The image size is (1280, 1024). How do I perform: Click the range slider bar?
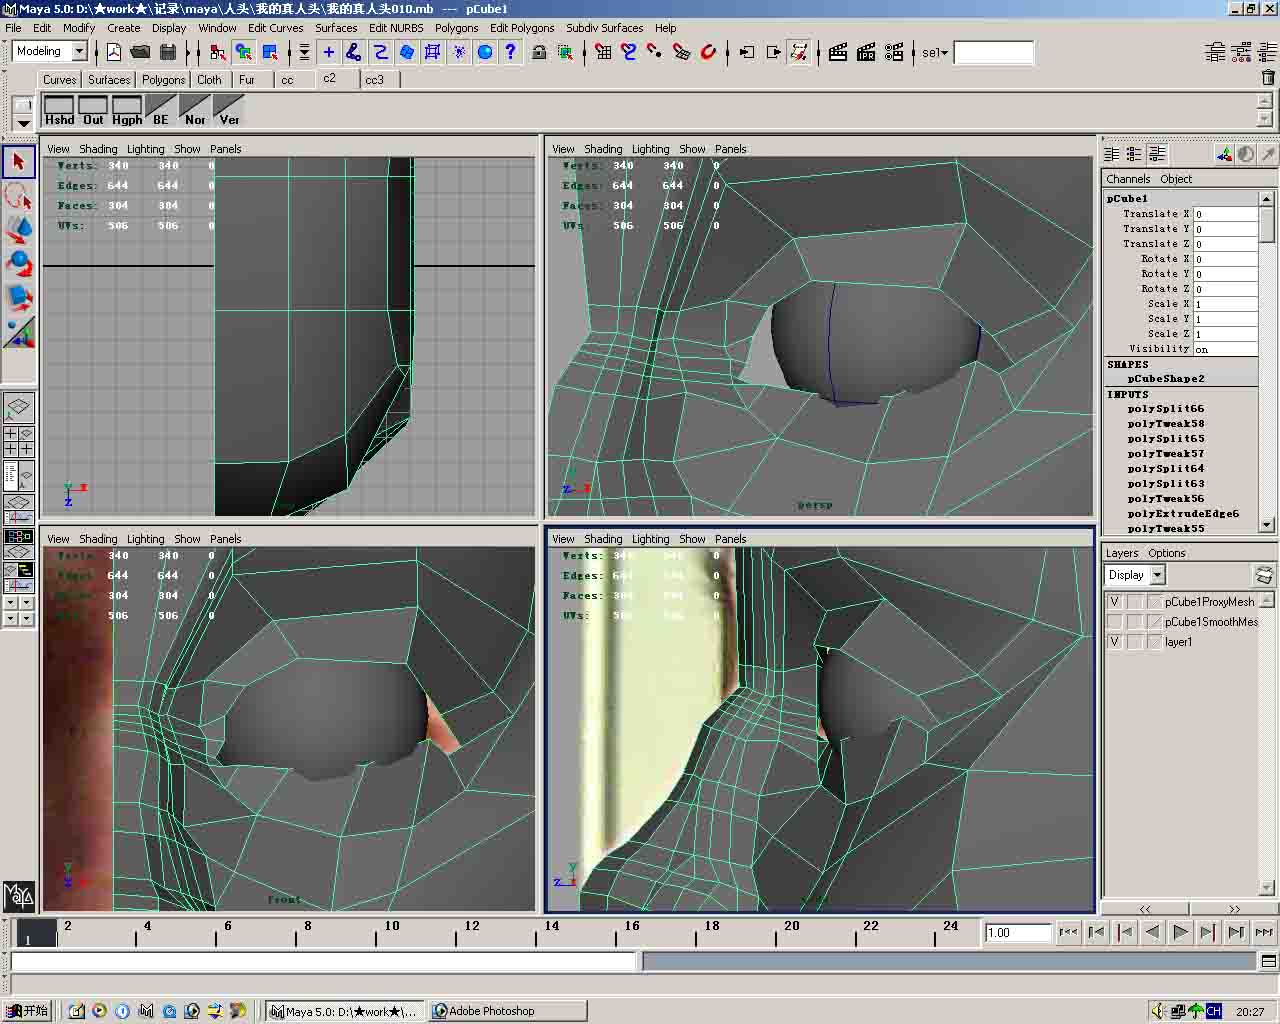click(948, 961)
